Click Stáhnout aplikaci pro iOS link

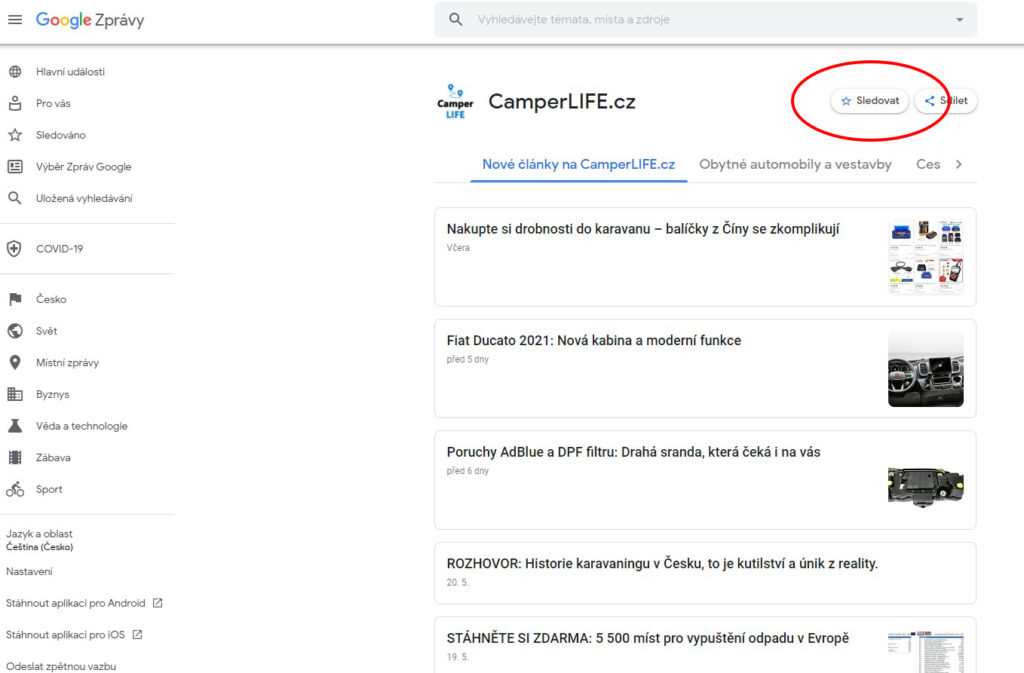click(x=65, y=634)
